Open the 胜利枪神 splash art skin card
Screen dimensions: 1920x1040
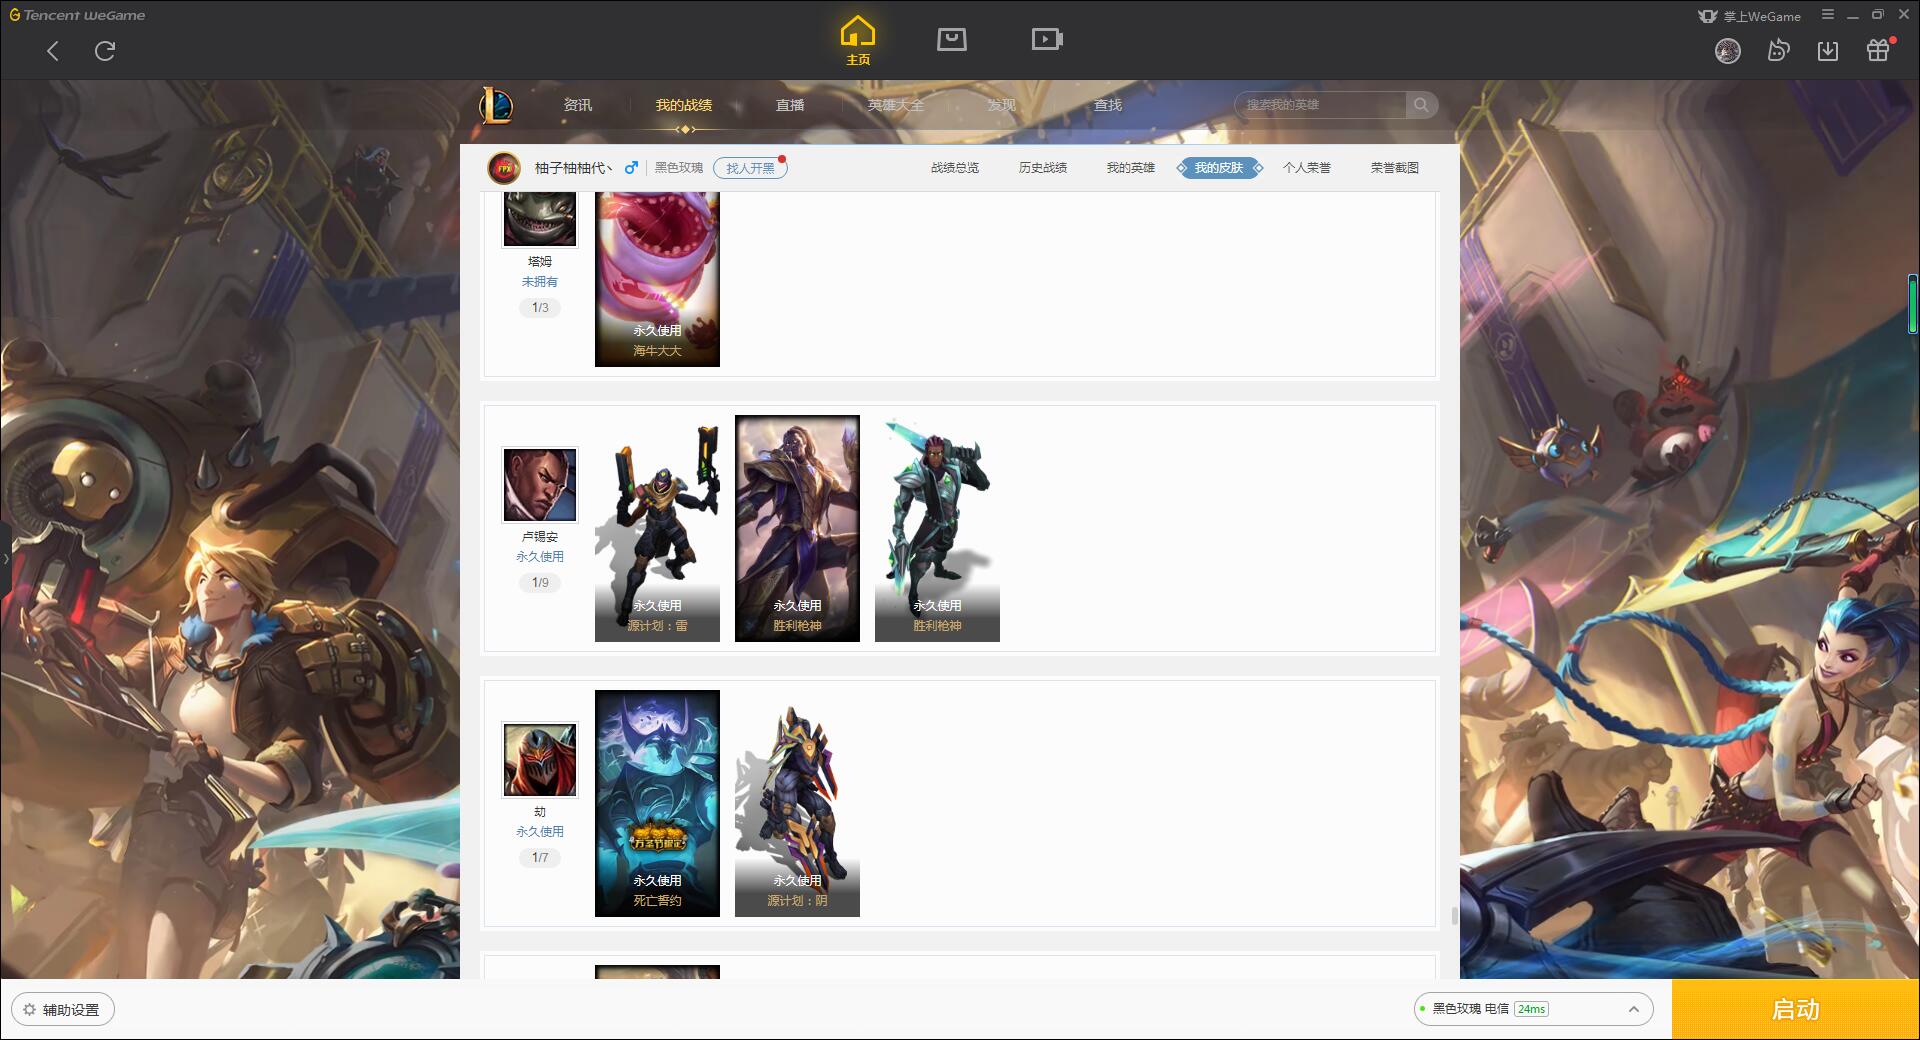(797, 529)
